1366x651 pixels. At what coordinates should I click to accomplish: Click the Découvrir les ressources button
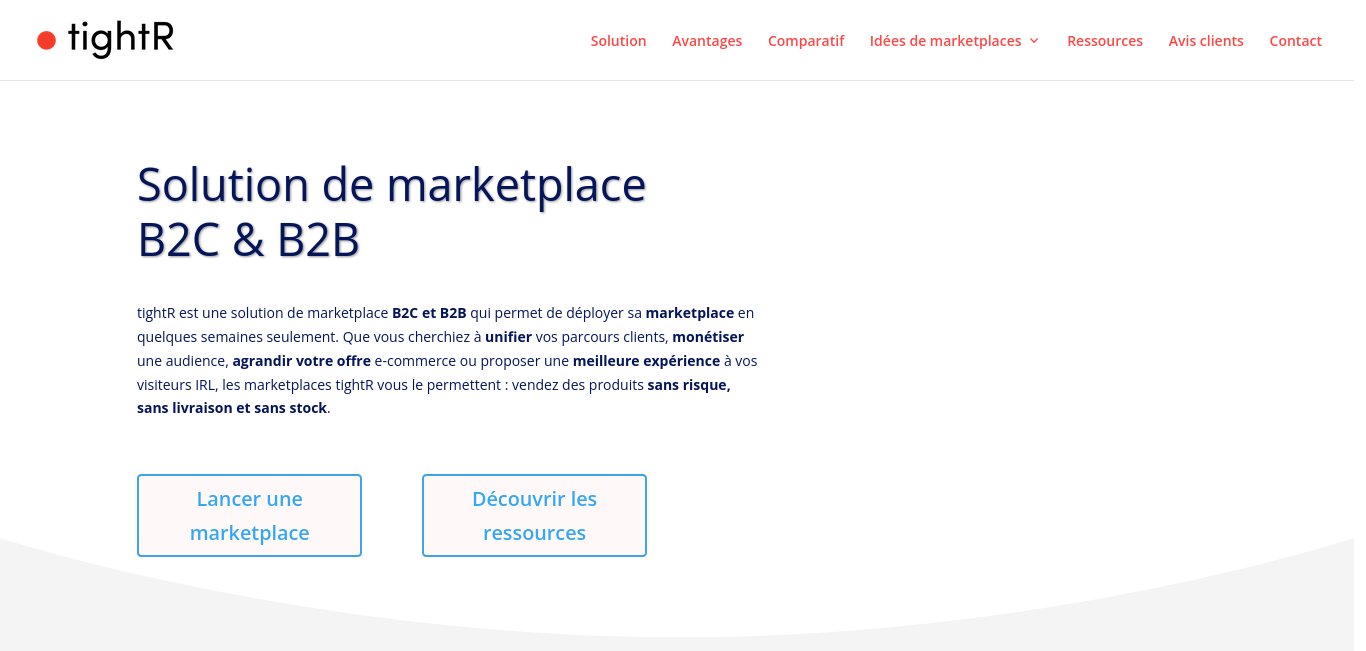tap(534, 515)
